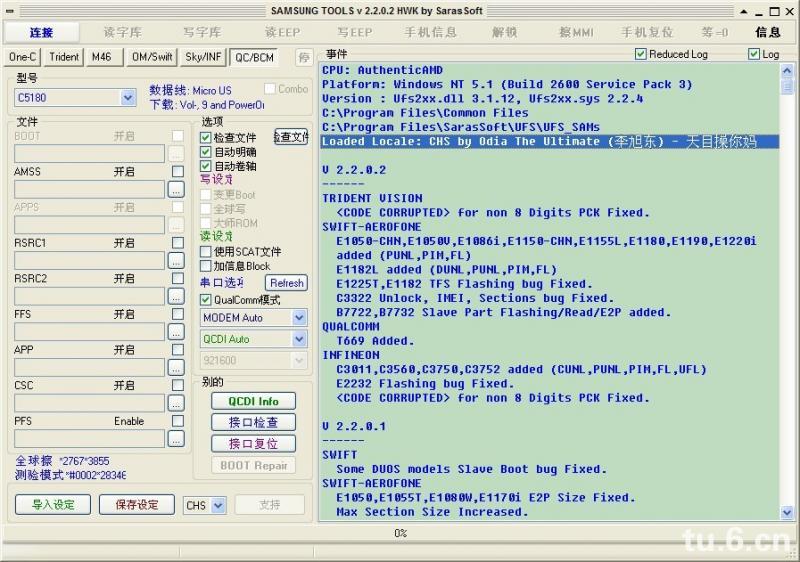The height and width of the screenshot is (562, 800).
Task: Open the PFS file browse button
Action: [176, 439]
